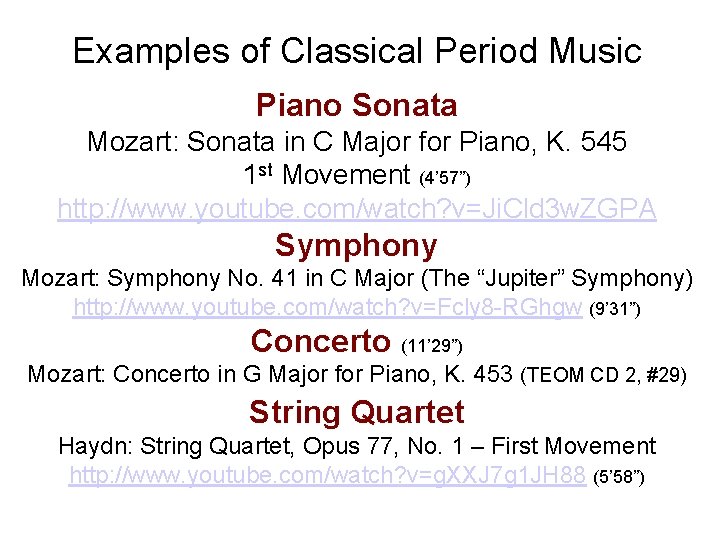Click the 1st Movement text

[327, 174]
